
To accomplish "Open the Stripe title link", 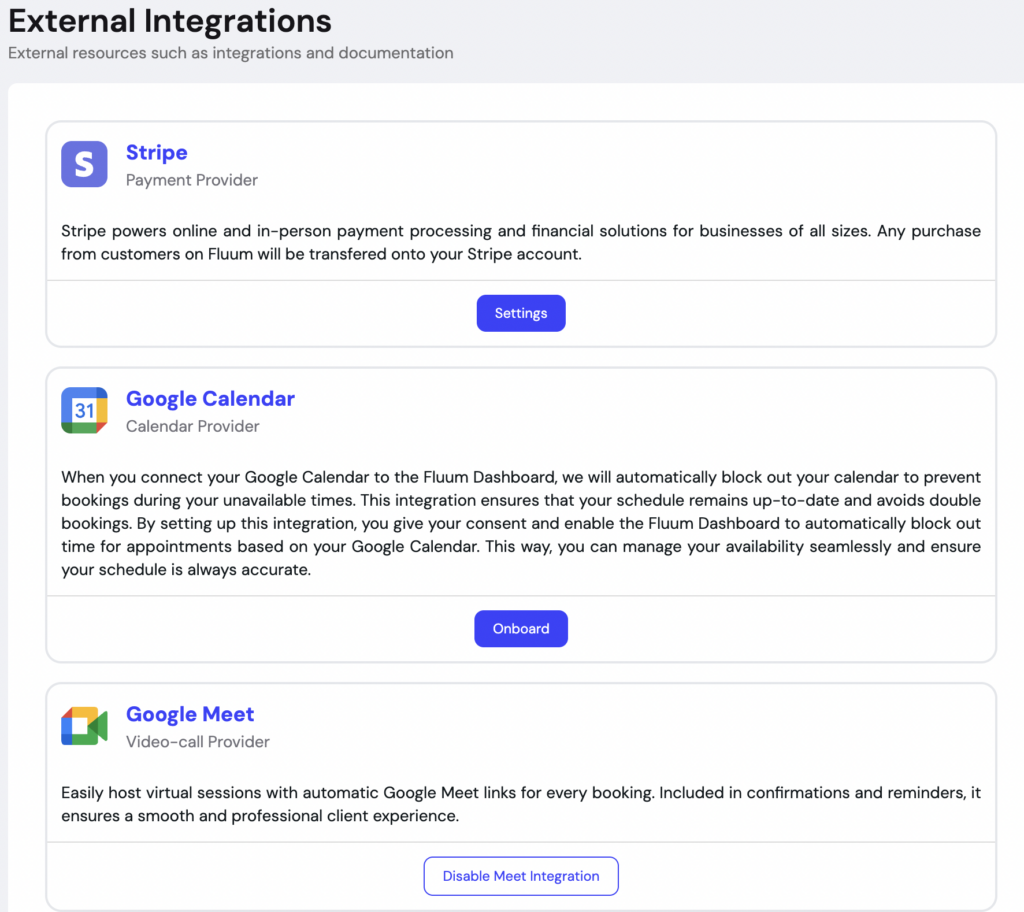I will (157, 152).
